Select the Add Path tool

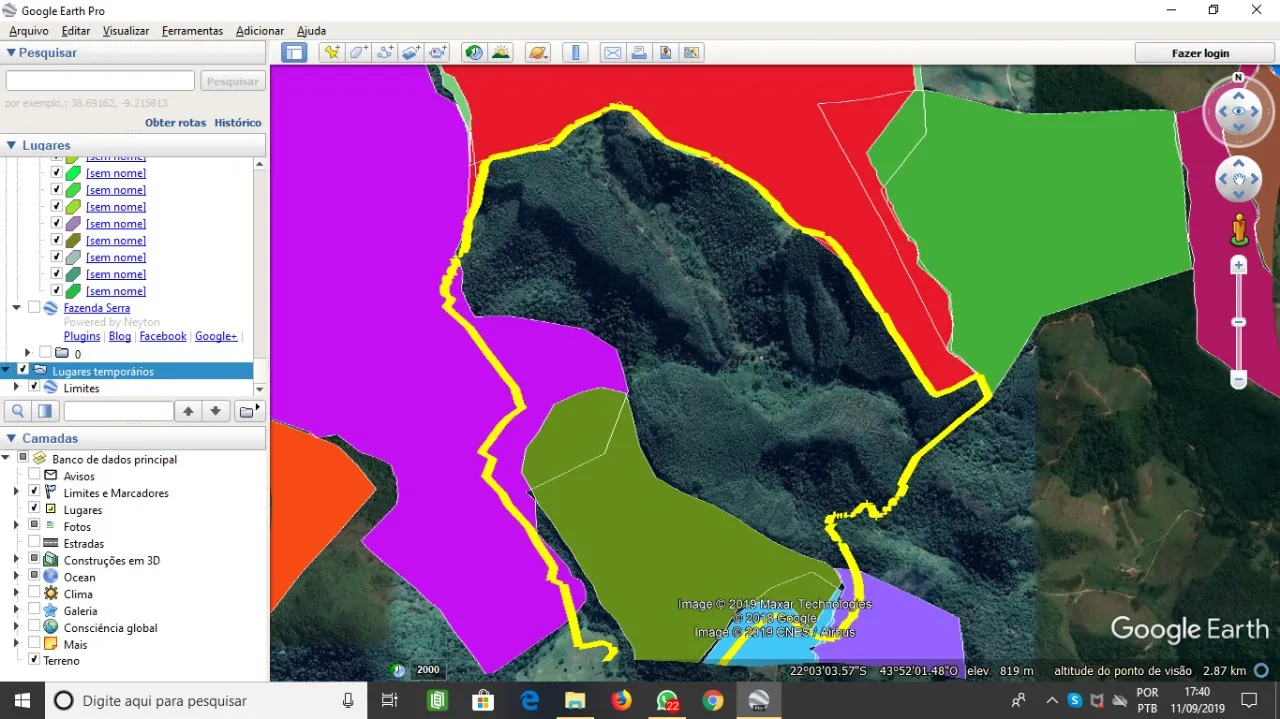385,53
